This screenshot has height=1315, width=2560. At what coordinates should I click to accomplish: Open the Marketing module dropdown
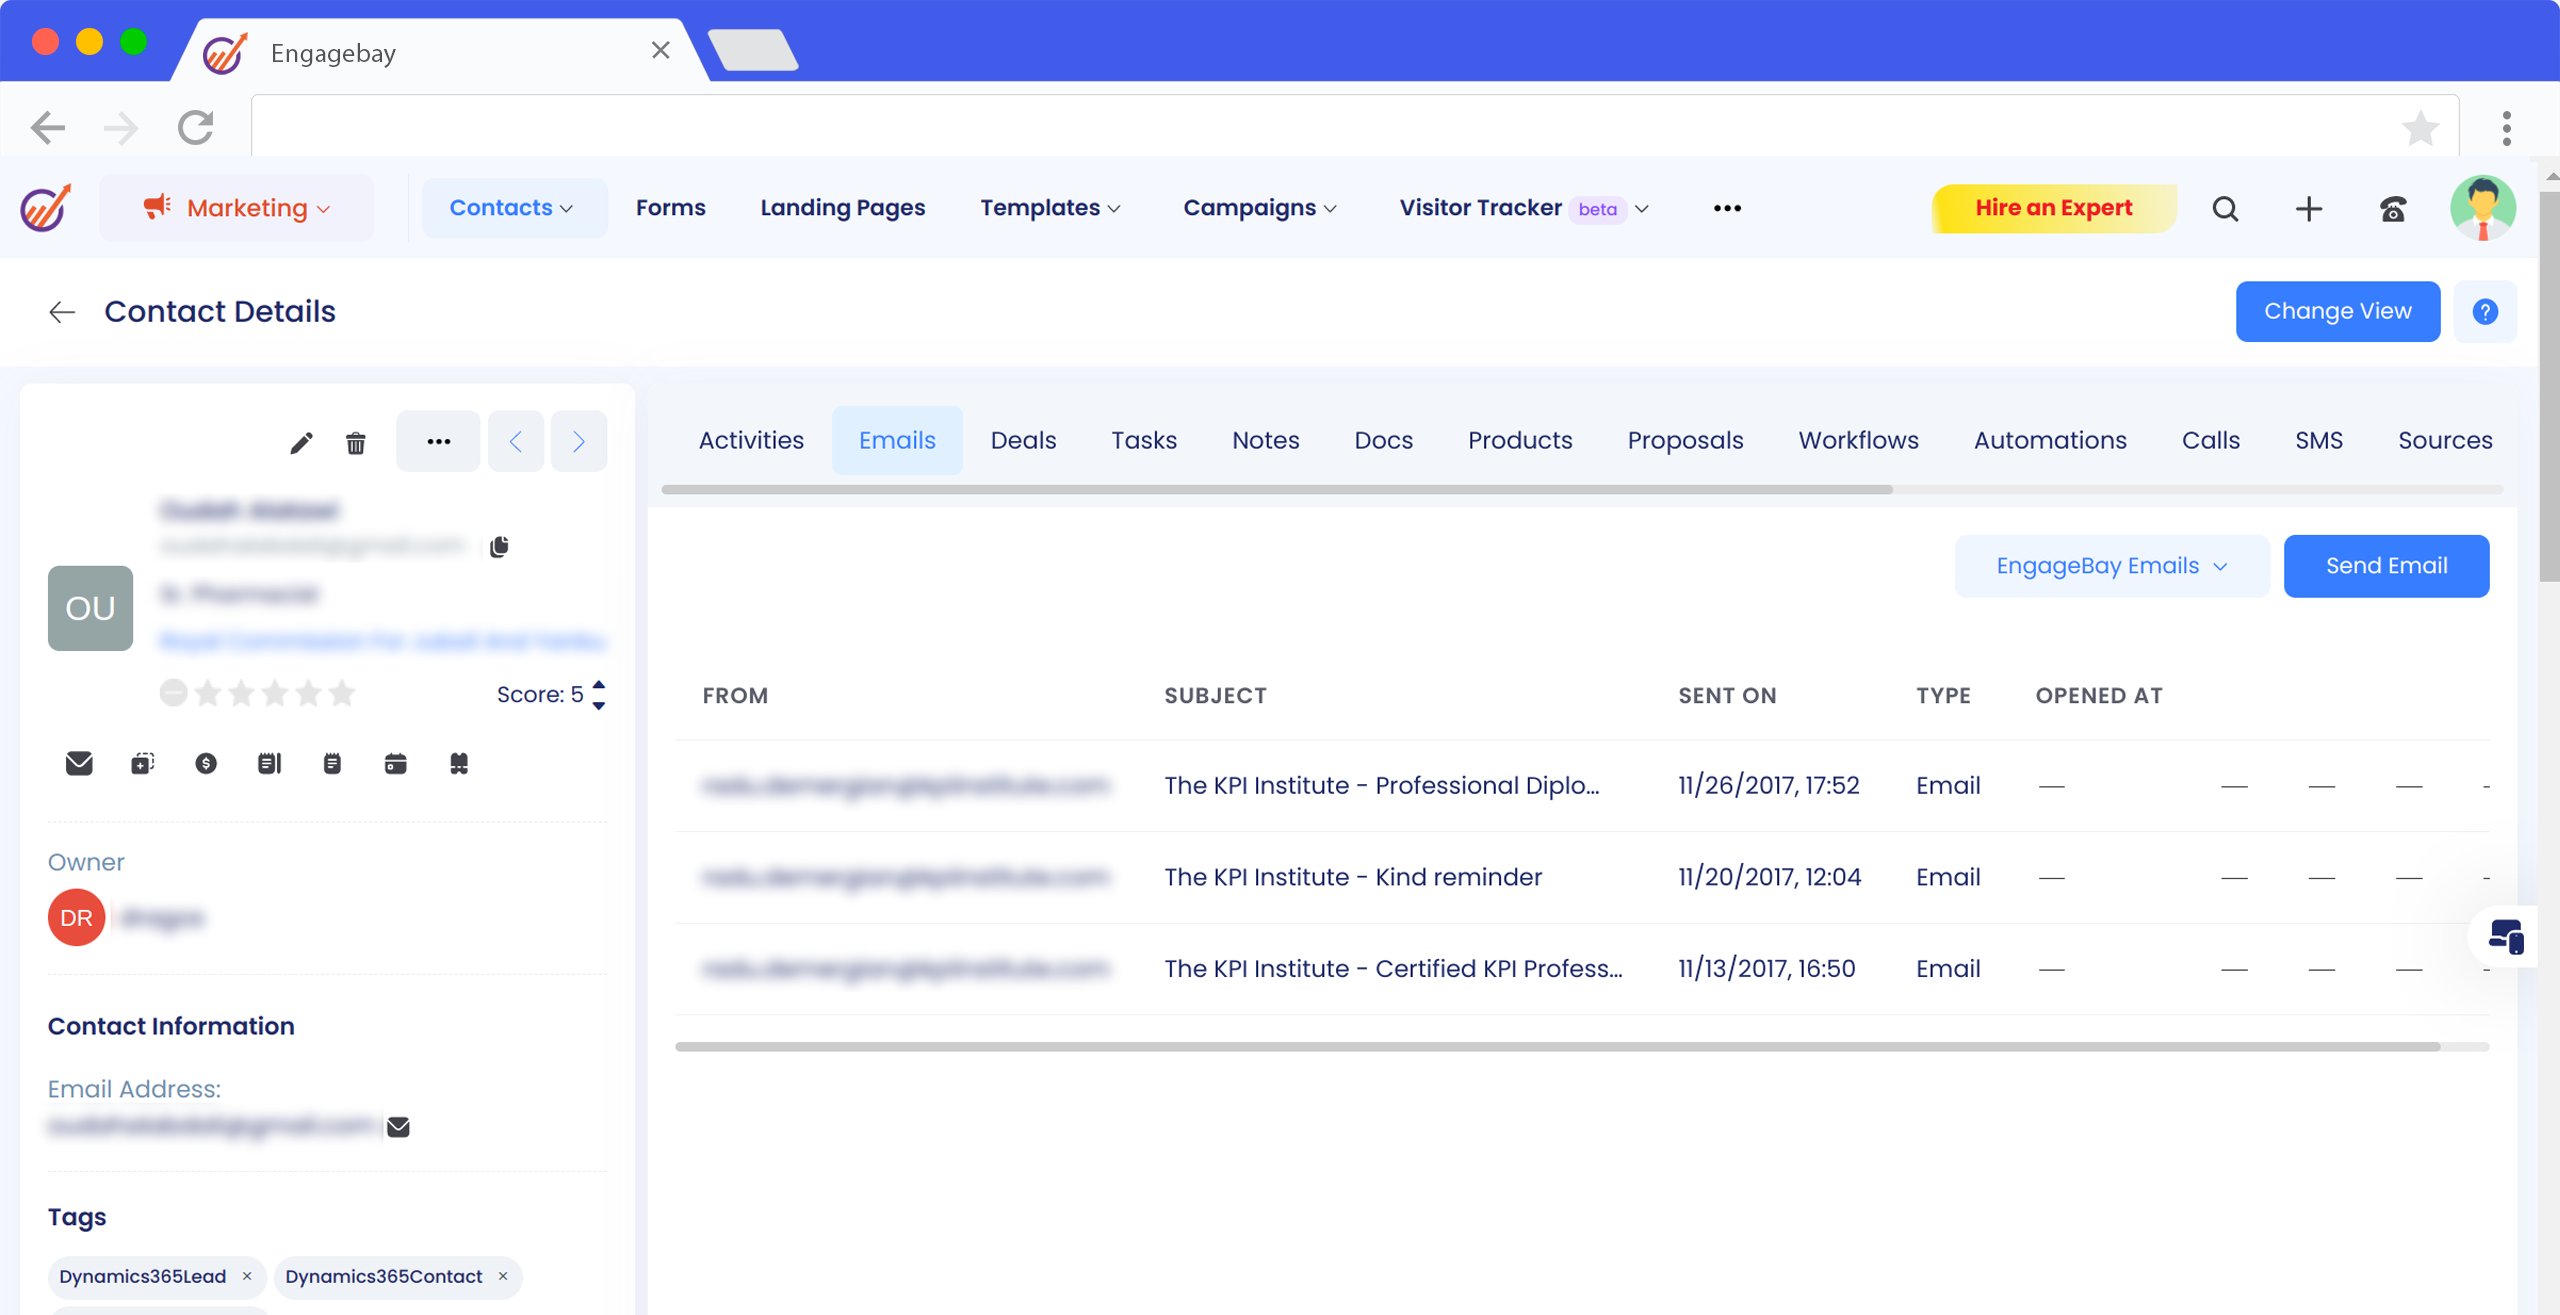tap(237, 208)
